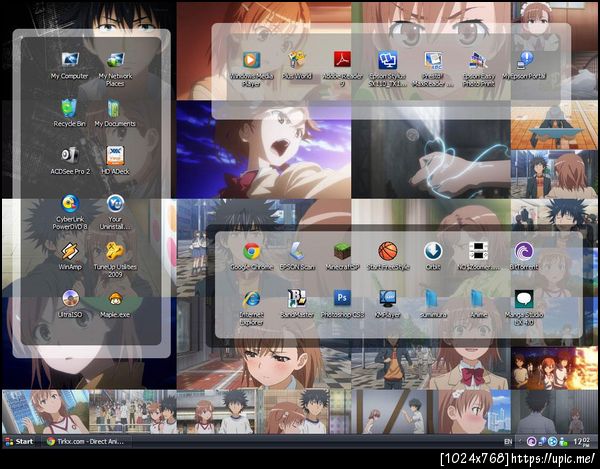Select the BandMaster shortcut icon

(297, 299)
